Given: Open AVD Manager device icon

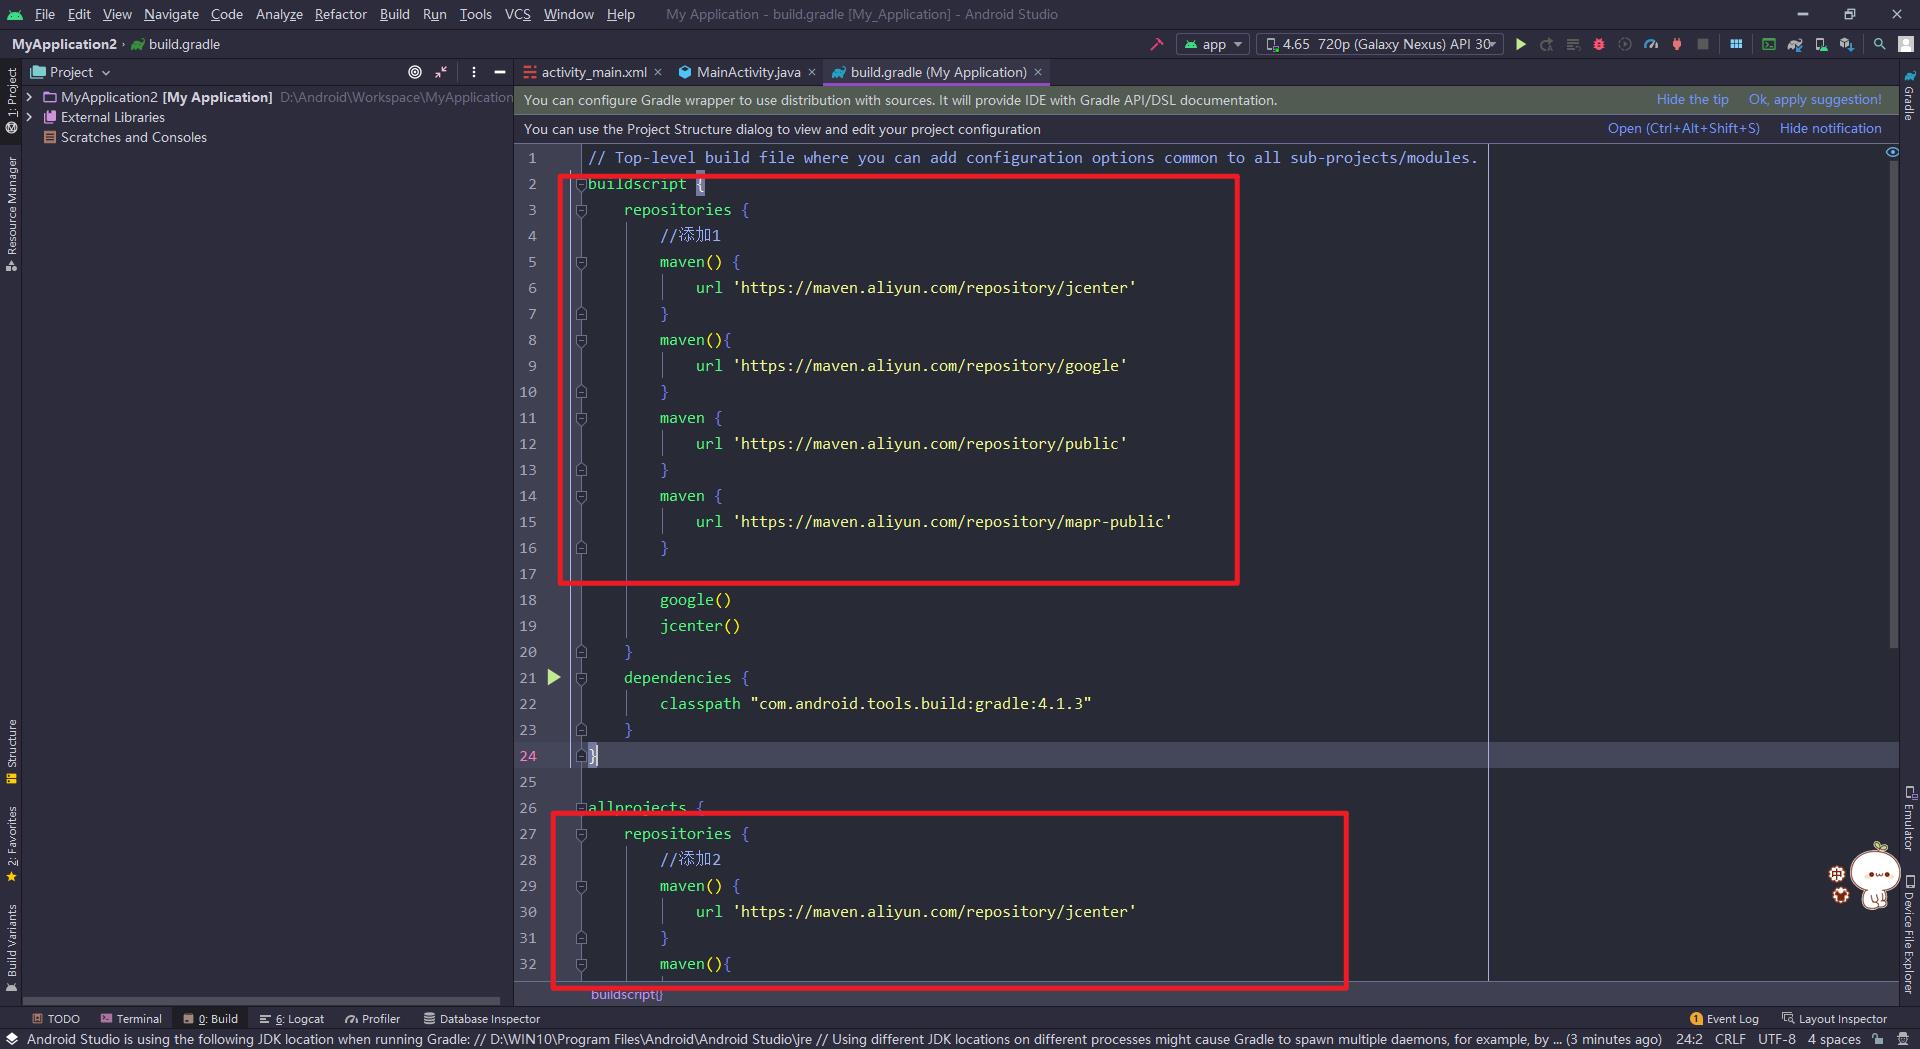Looking at the screenshot, I should 1821,44.
